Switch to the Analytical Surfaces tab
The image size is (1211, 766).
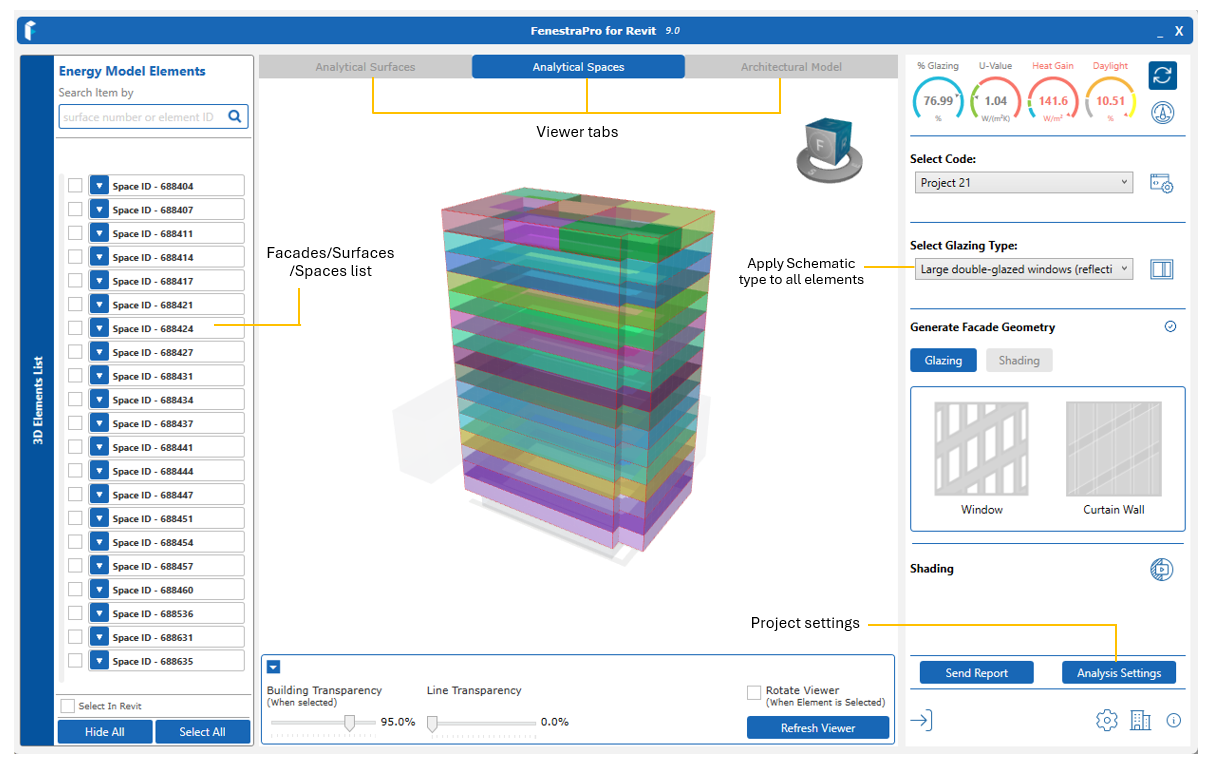[x=365, y=67]
